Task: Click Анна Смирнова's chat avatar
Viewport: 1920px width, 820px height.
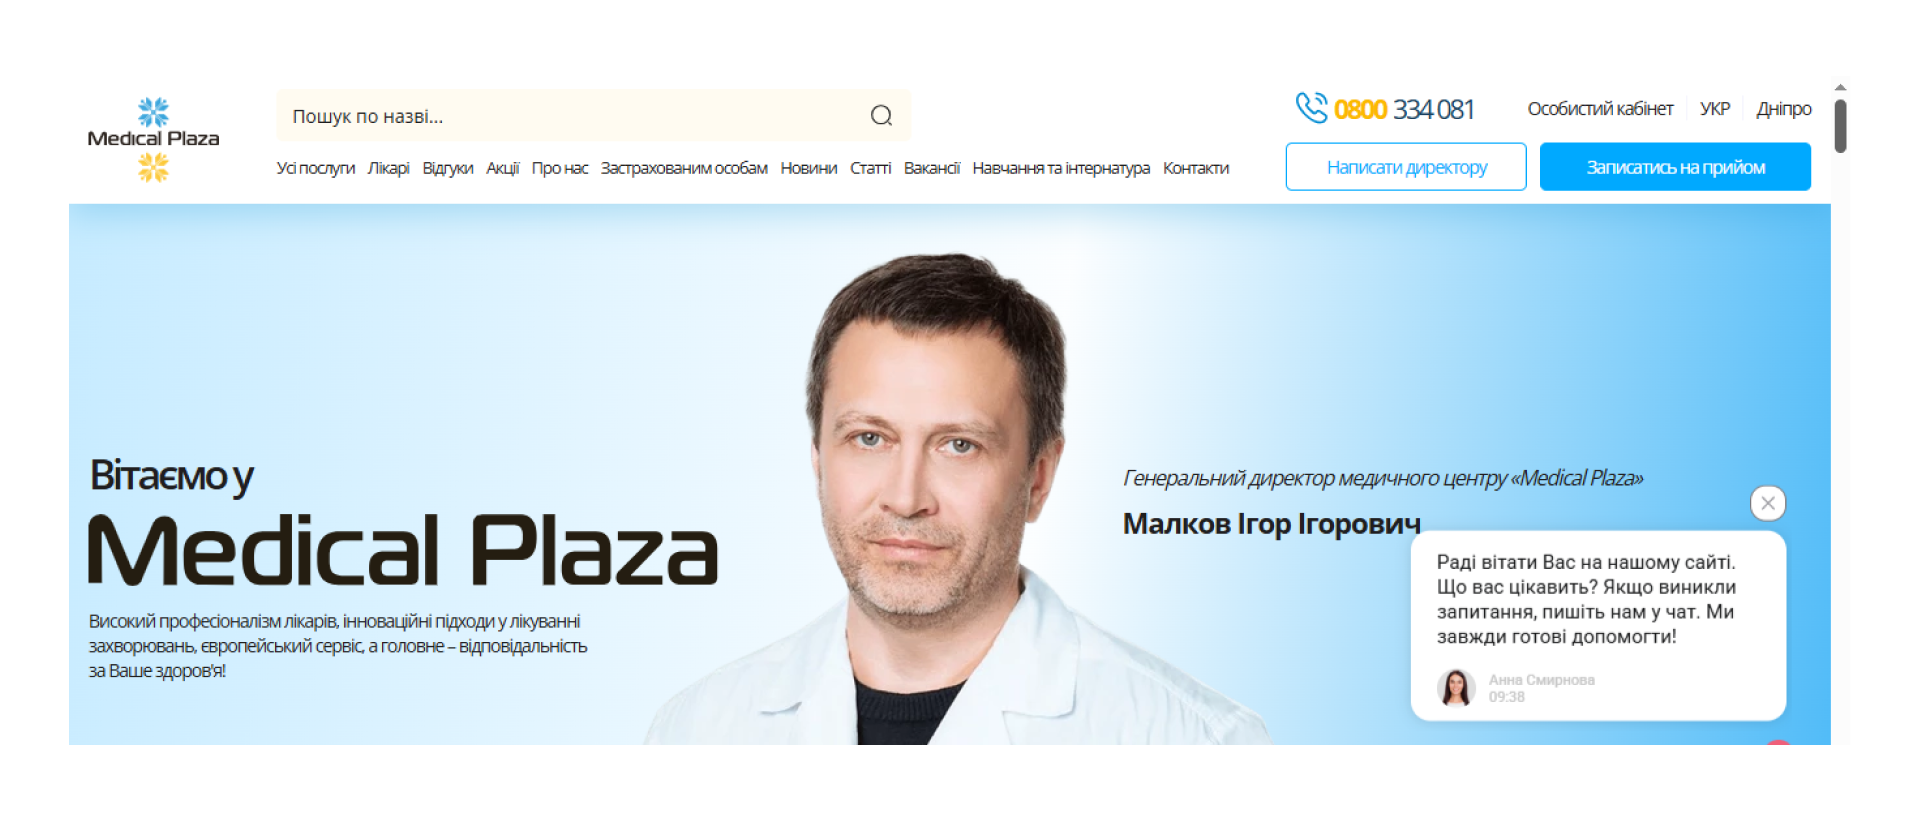Action: click(1456, 688)
